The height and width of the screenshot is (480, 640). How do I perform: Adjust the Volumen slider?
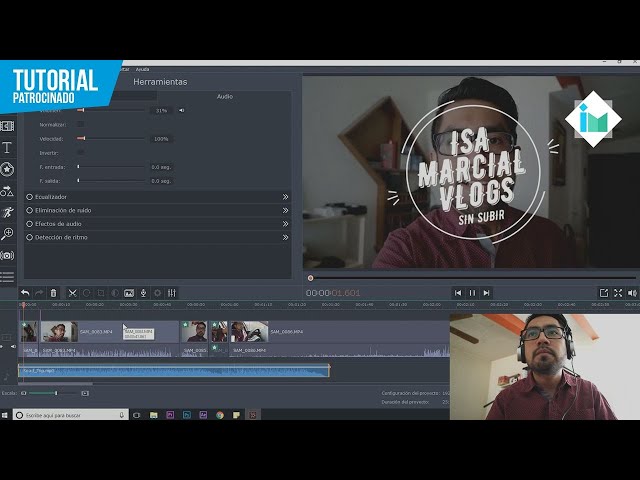click(x=111, y=110)
